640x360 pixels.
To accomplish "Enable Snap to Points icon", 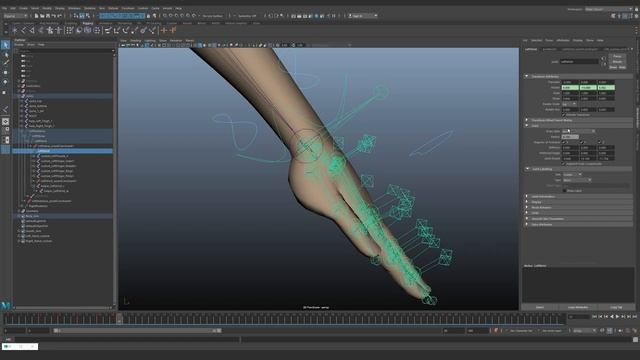I will click(176, 16).
